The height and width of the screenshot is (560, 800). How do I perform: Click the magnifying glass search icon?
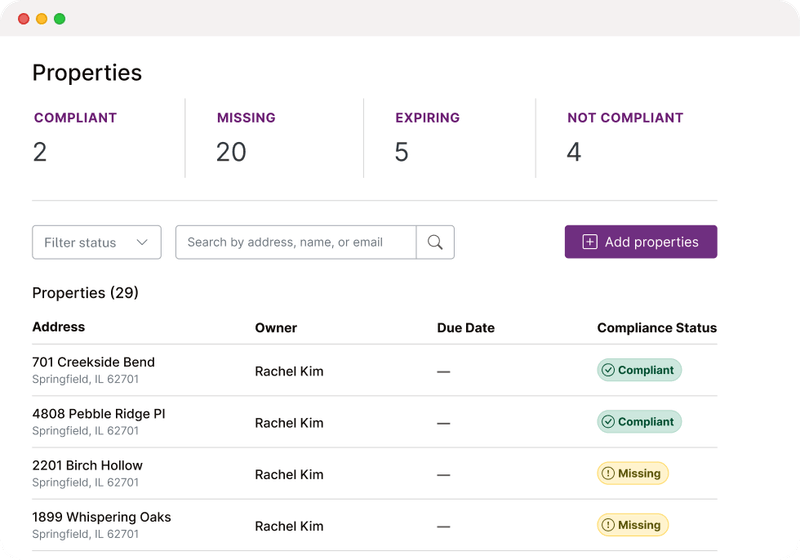435,242
